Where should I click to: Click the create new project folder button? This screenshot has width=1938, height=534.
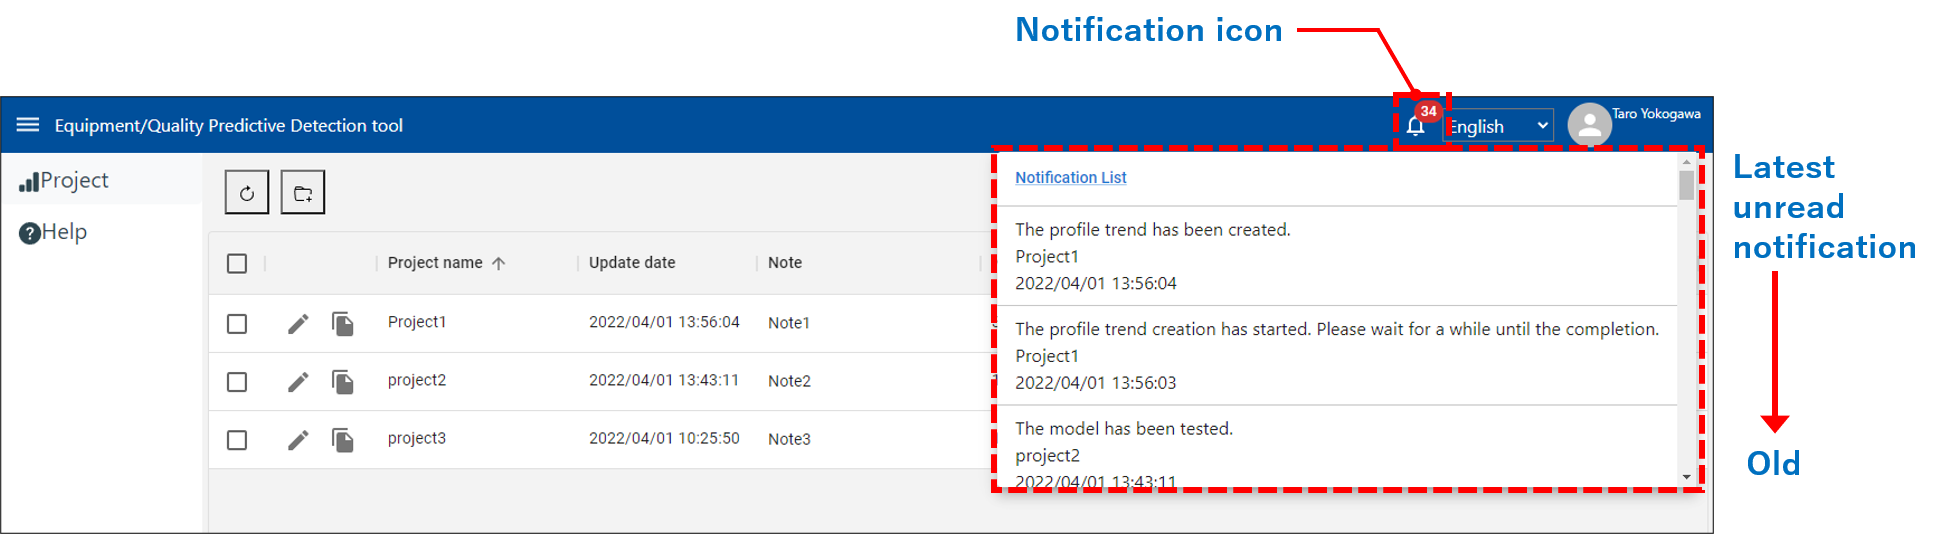tap(303, 193)
